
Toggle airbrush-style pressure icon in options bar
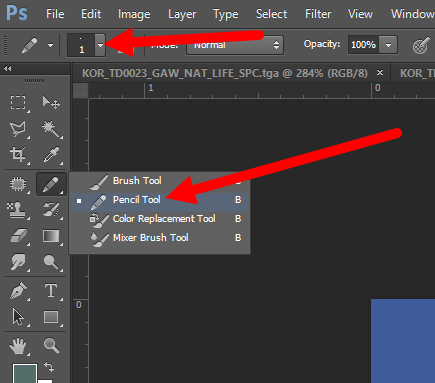click(x=421, y=45)
